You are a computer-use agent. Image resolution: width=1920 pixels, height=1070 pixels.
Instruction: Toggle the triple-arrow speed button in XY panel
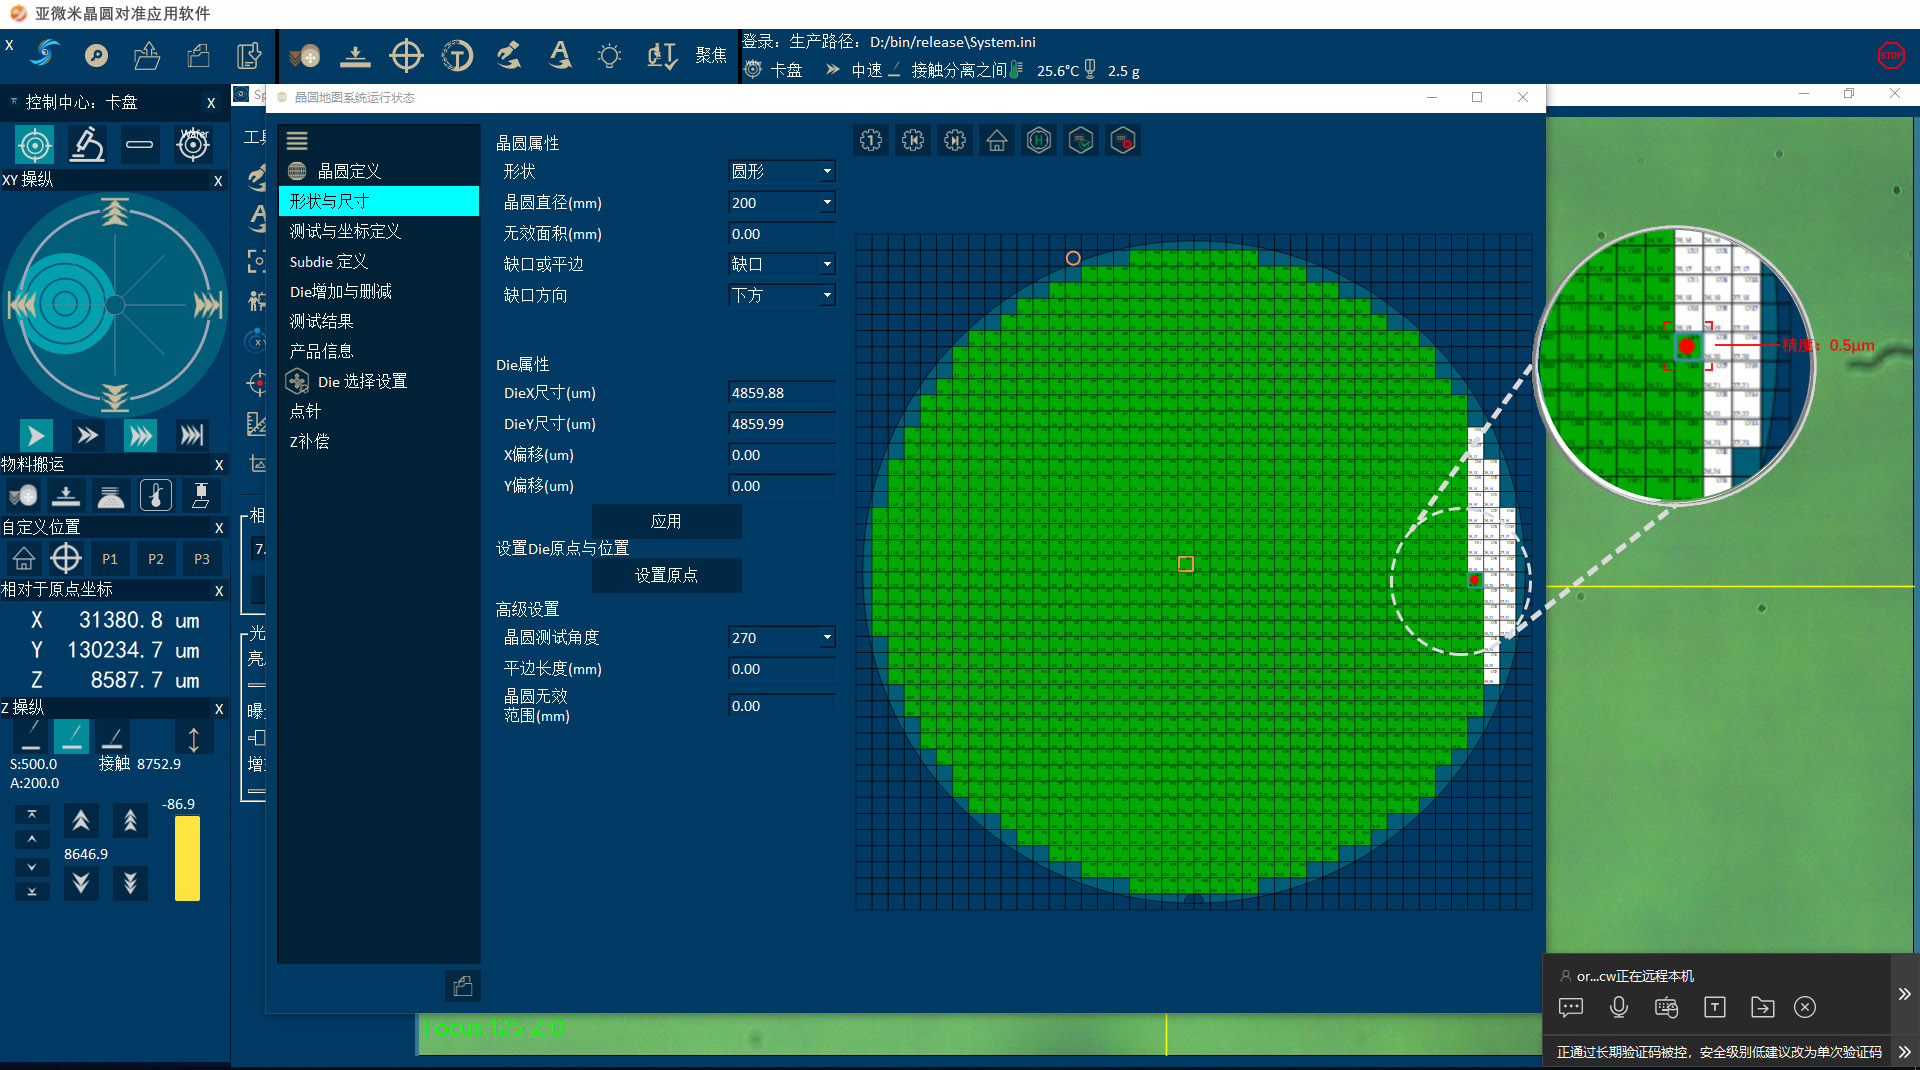coord(140,435)
